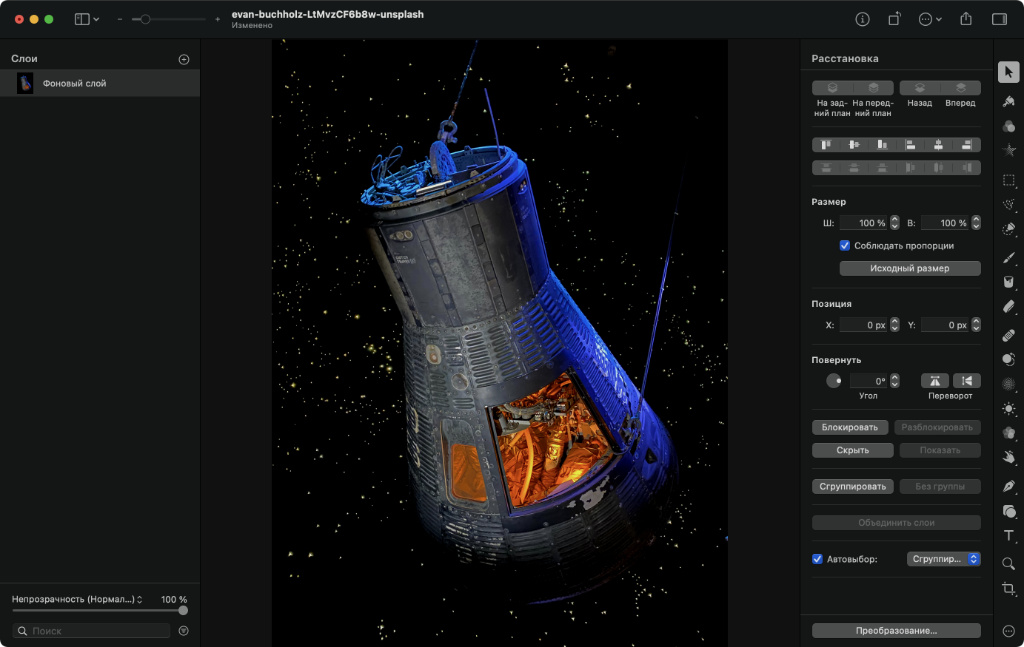The width and height of the screenshot is (1024, 647).
Task: Select the rectangular selection tool
Action: click(1008, 179)
